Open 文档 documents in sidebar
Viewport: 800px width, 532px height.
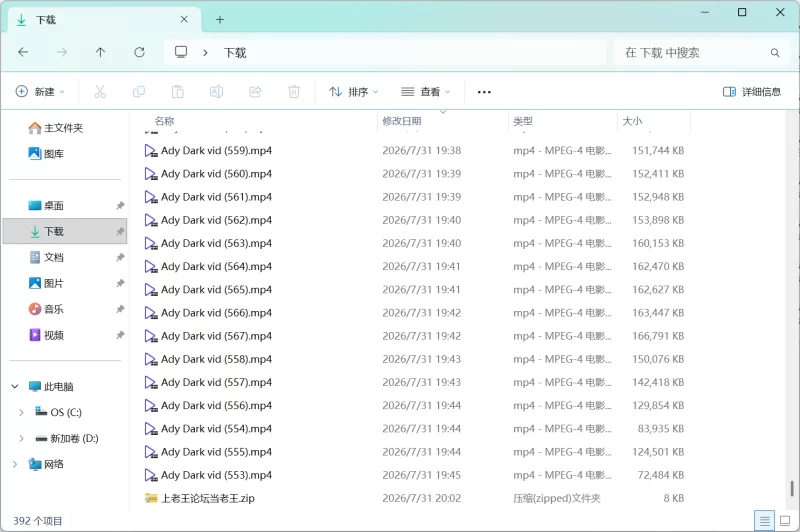(x=46, y=258)
